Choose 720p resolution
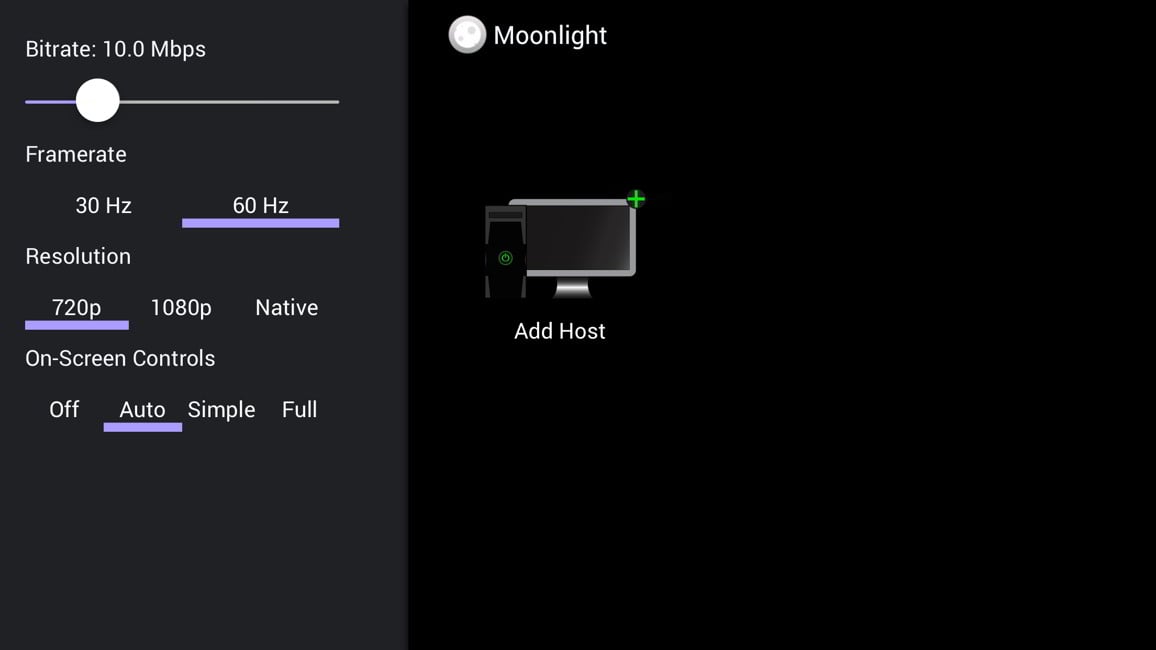1156x650 pixels. click(x=77, y=308)
